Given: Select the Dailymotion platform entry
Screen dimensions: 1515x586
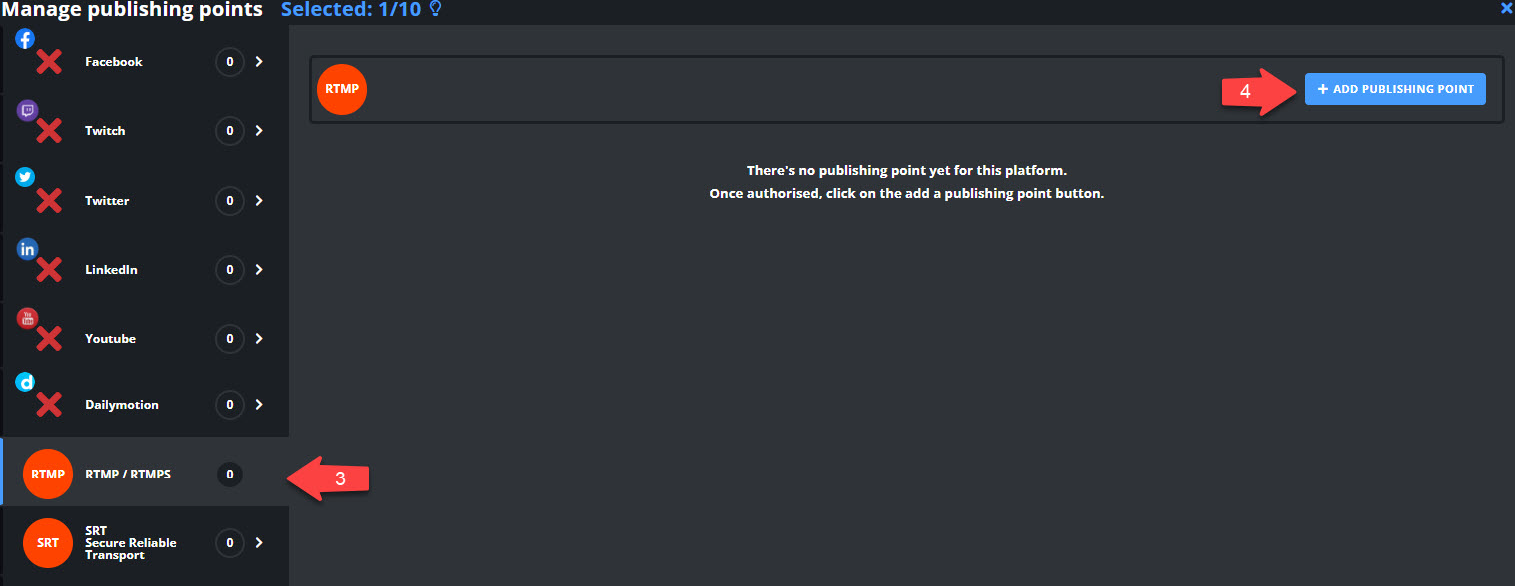Looking at the screenshot, I should tap(146, 404).
